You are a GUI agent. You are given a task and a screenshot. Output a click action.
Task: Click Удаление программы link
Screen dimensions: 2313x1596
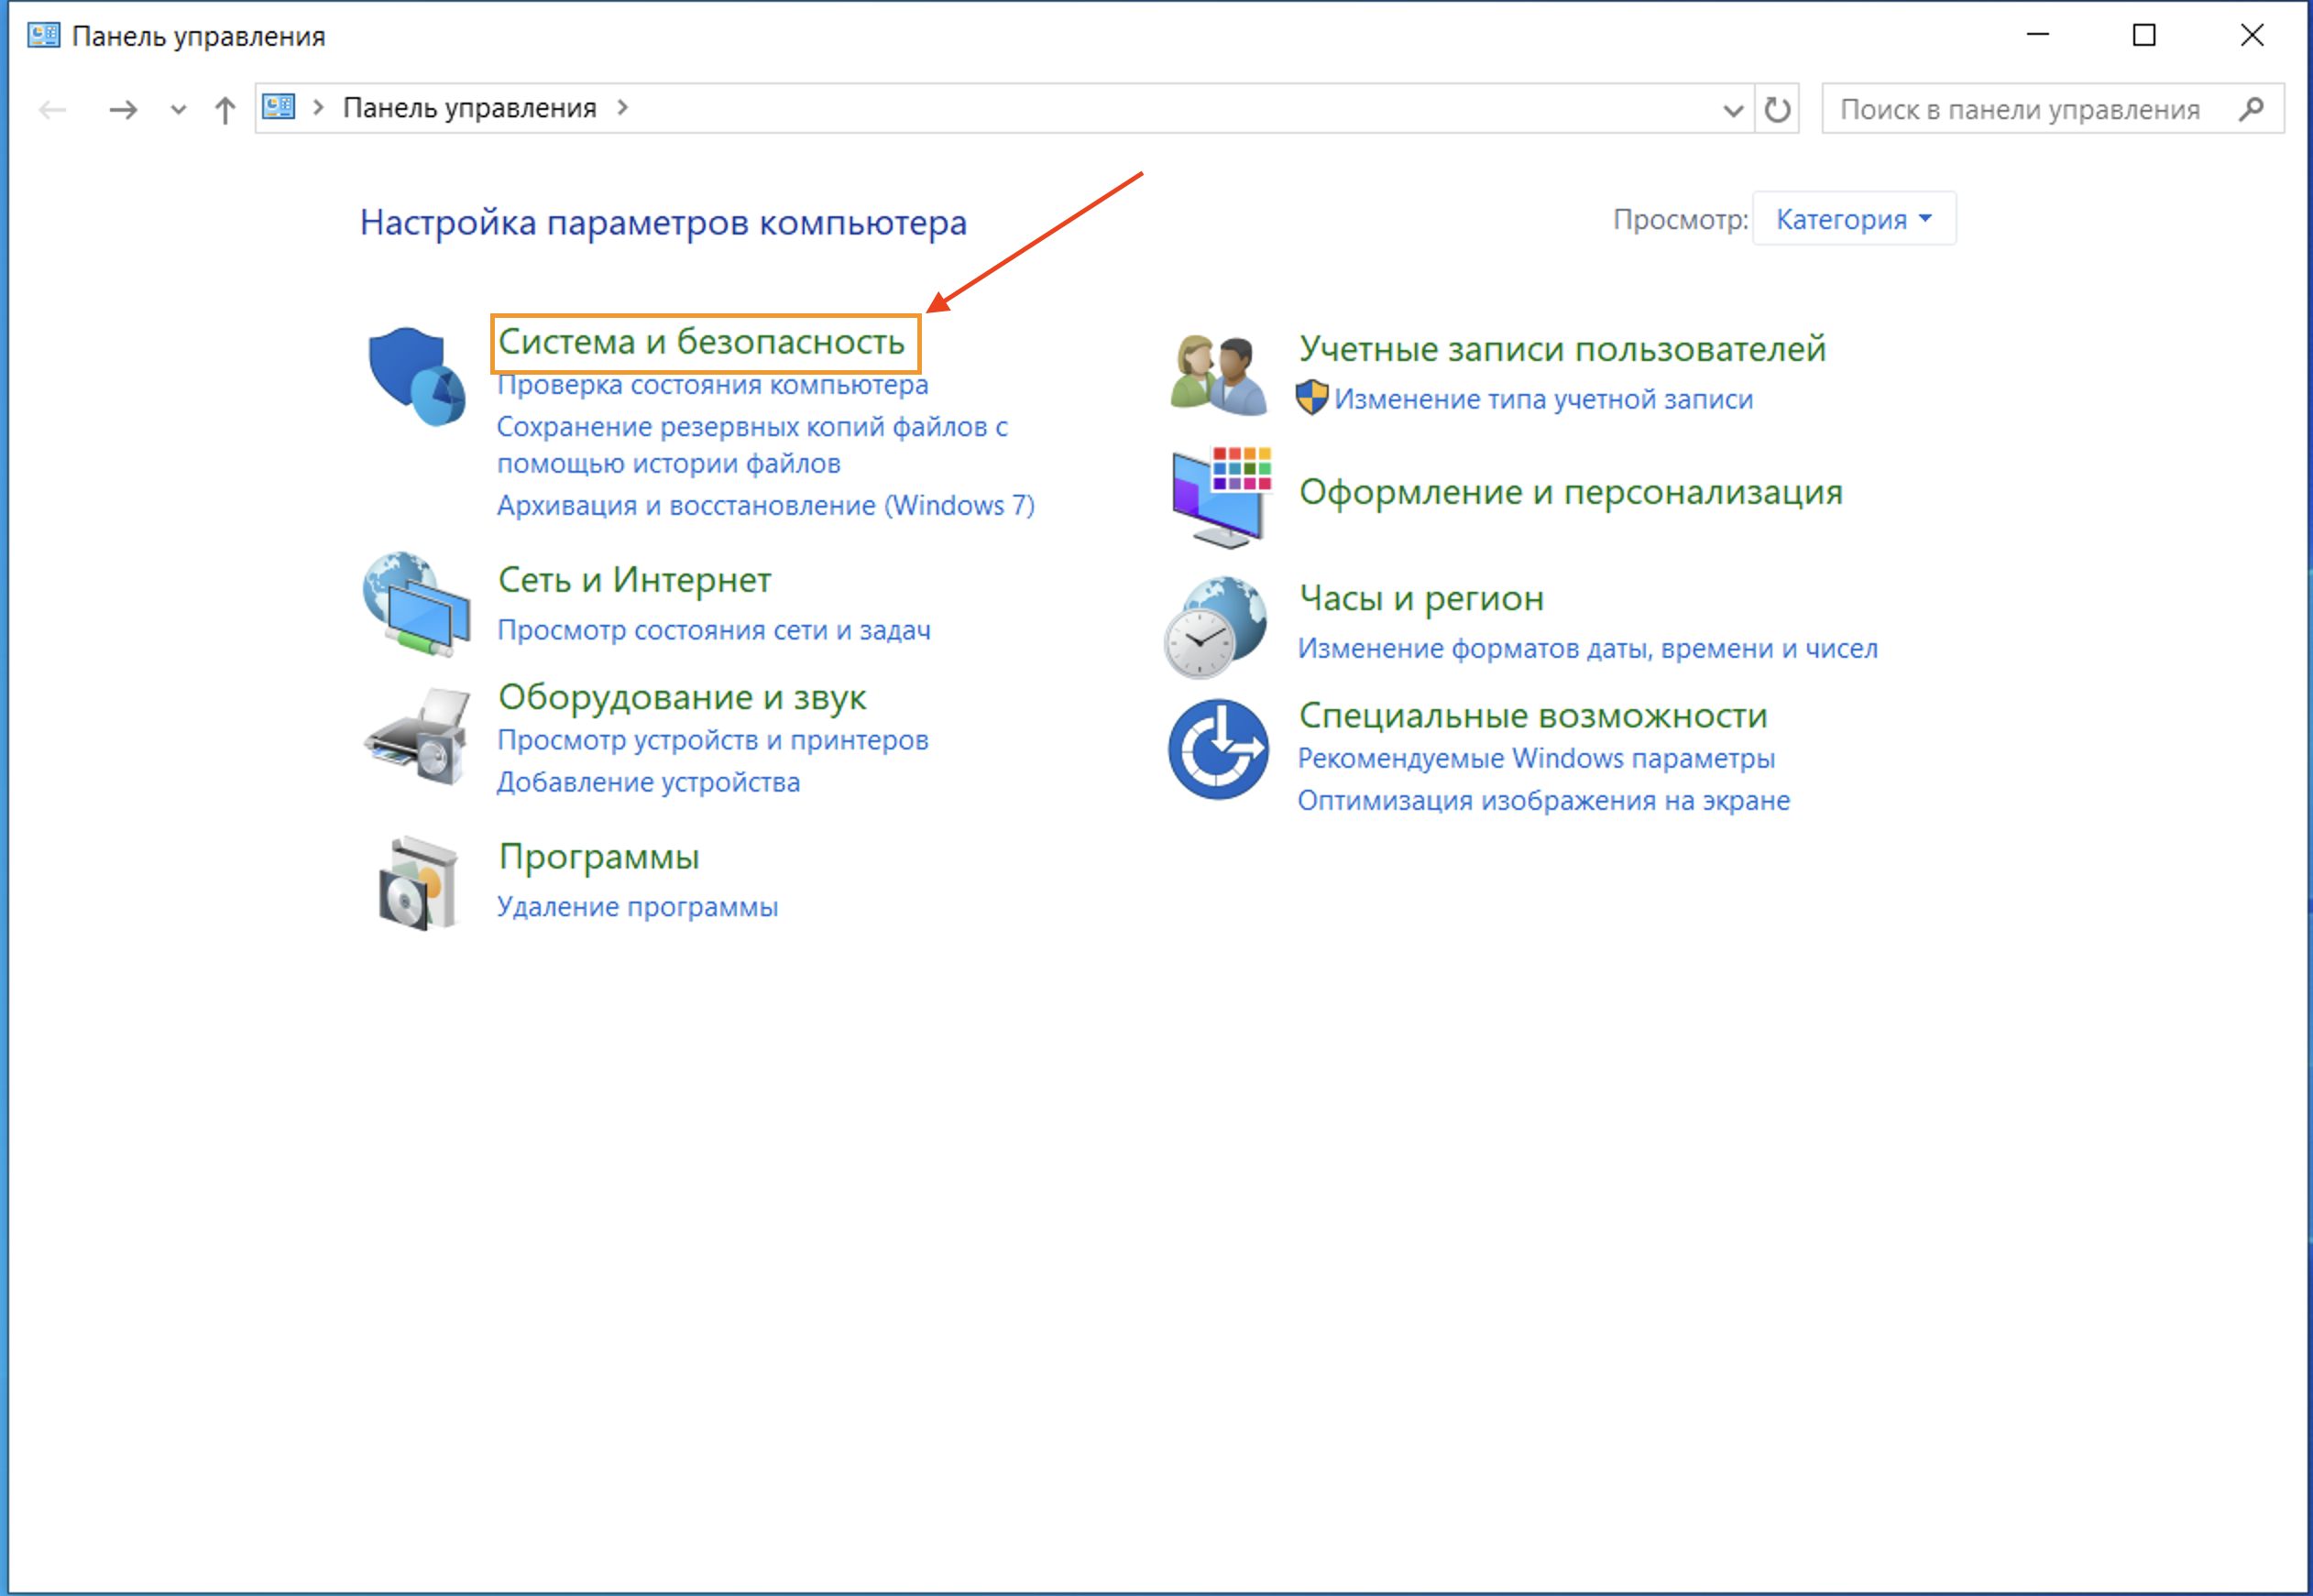pos(638,907)
